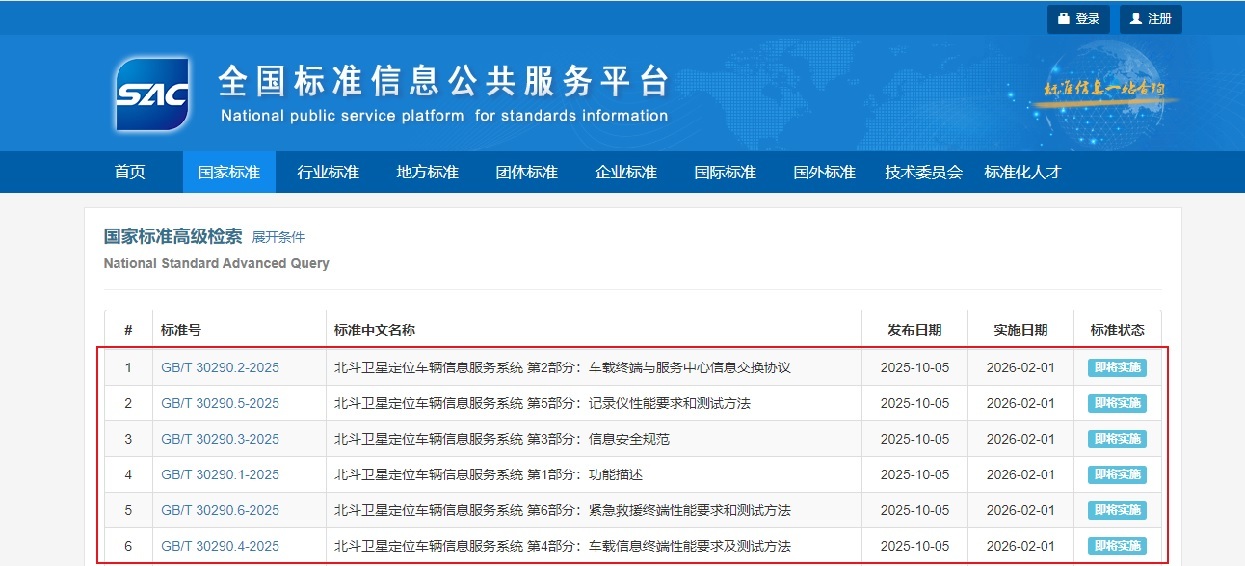This screenshot has width=1245, height=566.
Task: Click the 标准状态 column header
Action: tap(1117, 330)
